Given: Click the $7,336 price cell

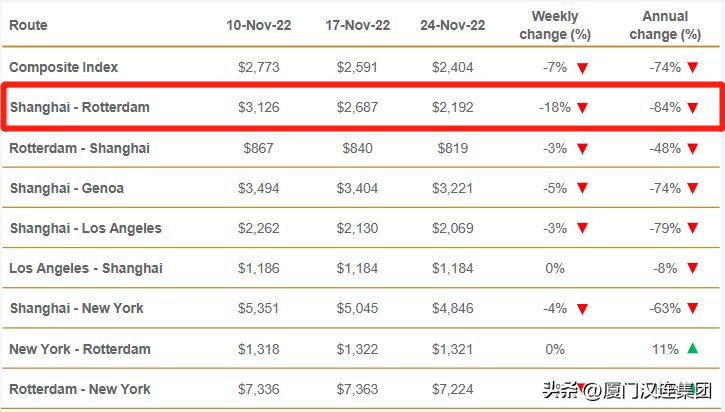Looking at the screenshot, I should (x=258, y=388).
